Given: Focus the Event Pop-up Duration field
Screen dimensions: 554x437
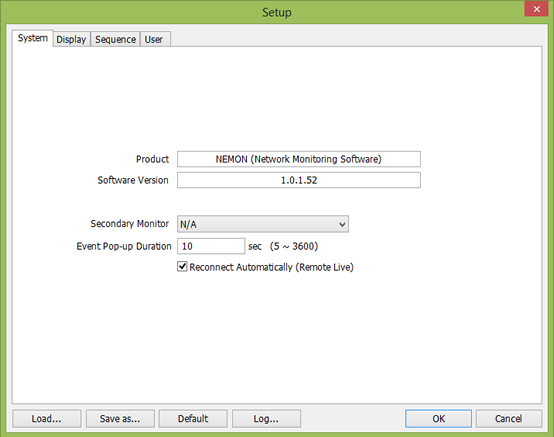Looking at the screenshot, I should [x=211, y=246].
